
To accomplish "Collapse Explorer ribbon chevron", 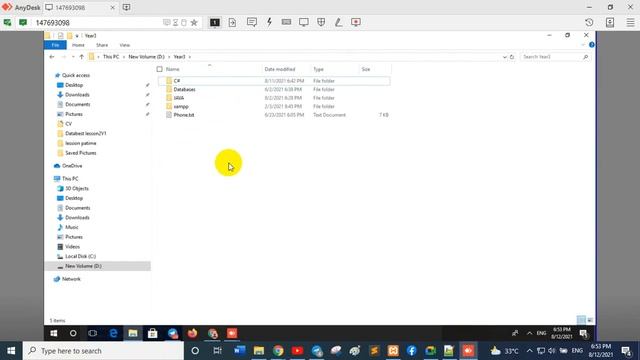I will 583,45.
